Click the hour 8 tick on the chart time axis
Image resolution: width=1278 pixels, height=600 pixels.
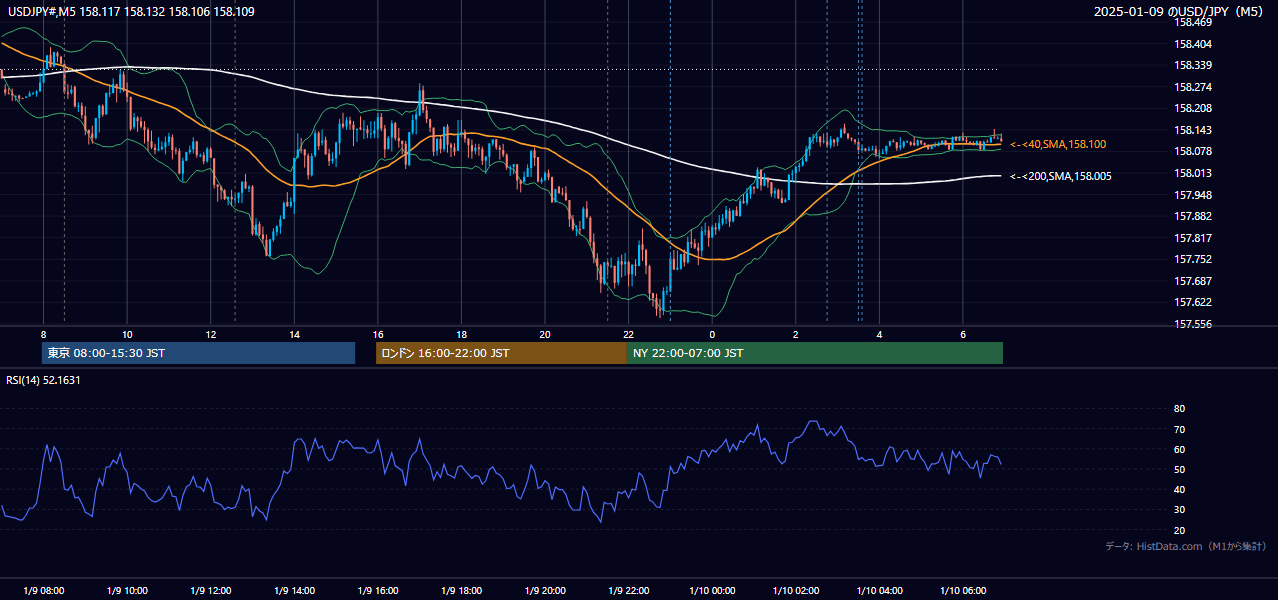pyautogui.click(x=43, y=334)
